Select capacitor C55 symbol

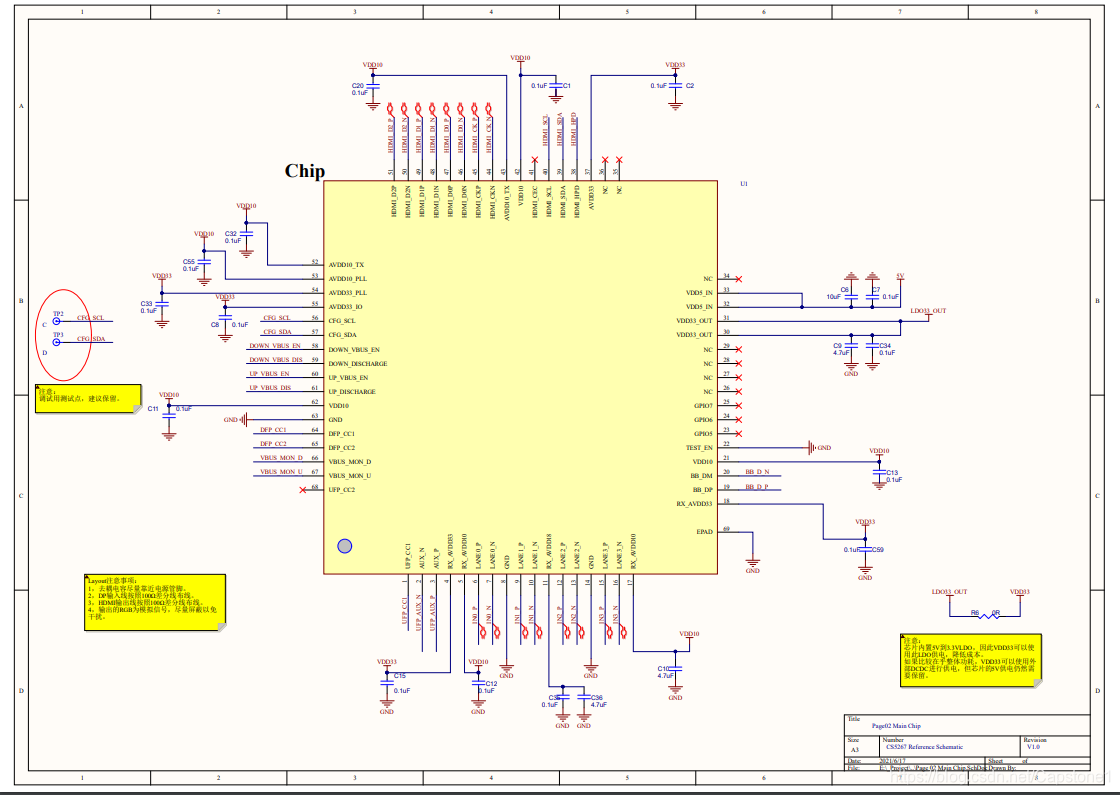pos(204,262)
